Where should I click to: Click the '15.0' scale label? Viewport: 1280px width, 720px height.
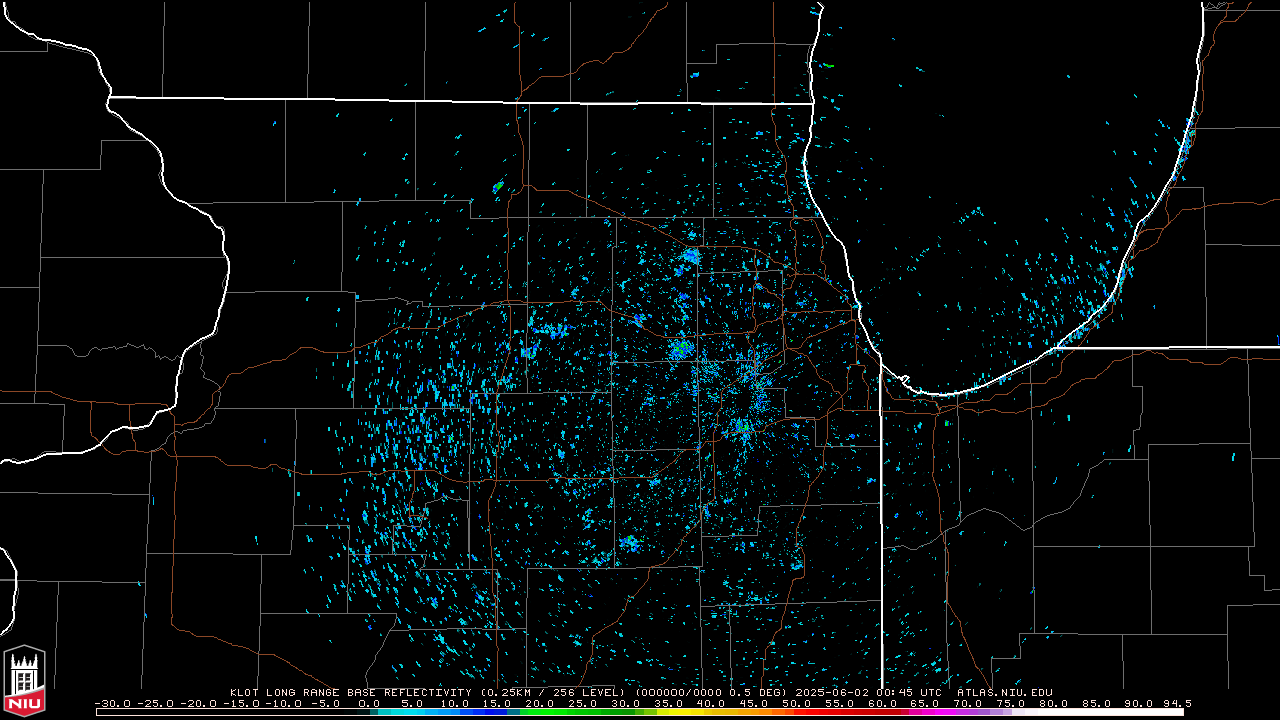point(497,703)
